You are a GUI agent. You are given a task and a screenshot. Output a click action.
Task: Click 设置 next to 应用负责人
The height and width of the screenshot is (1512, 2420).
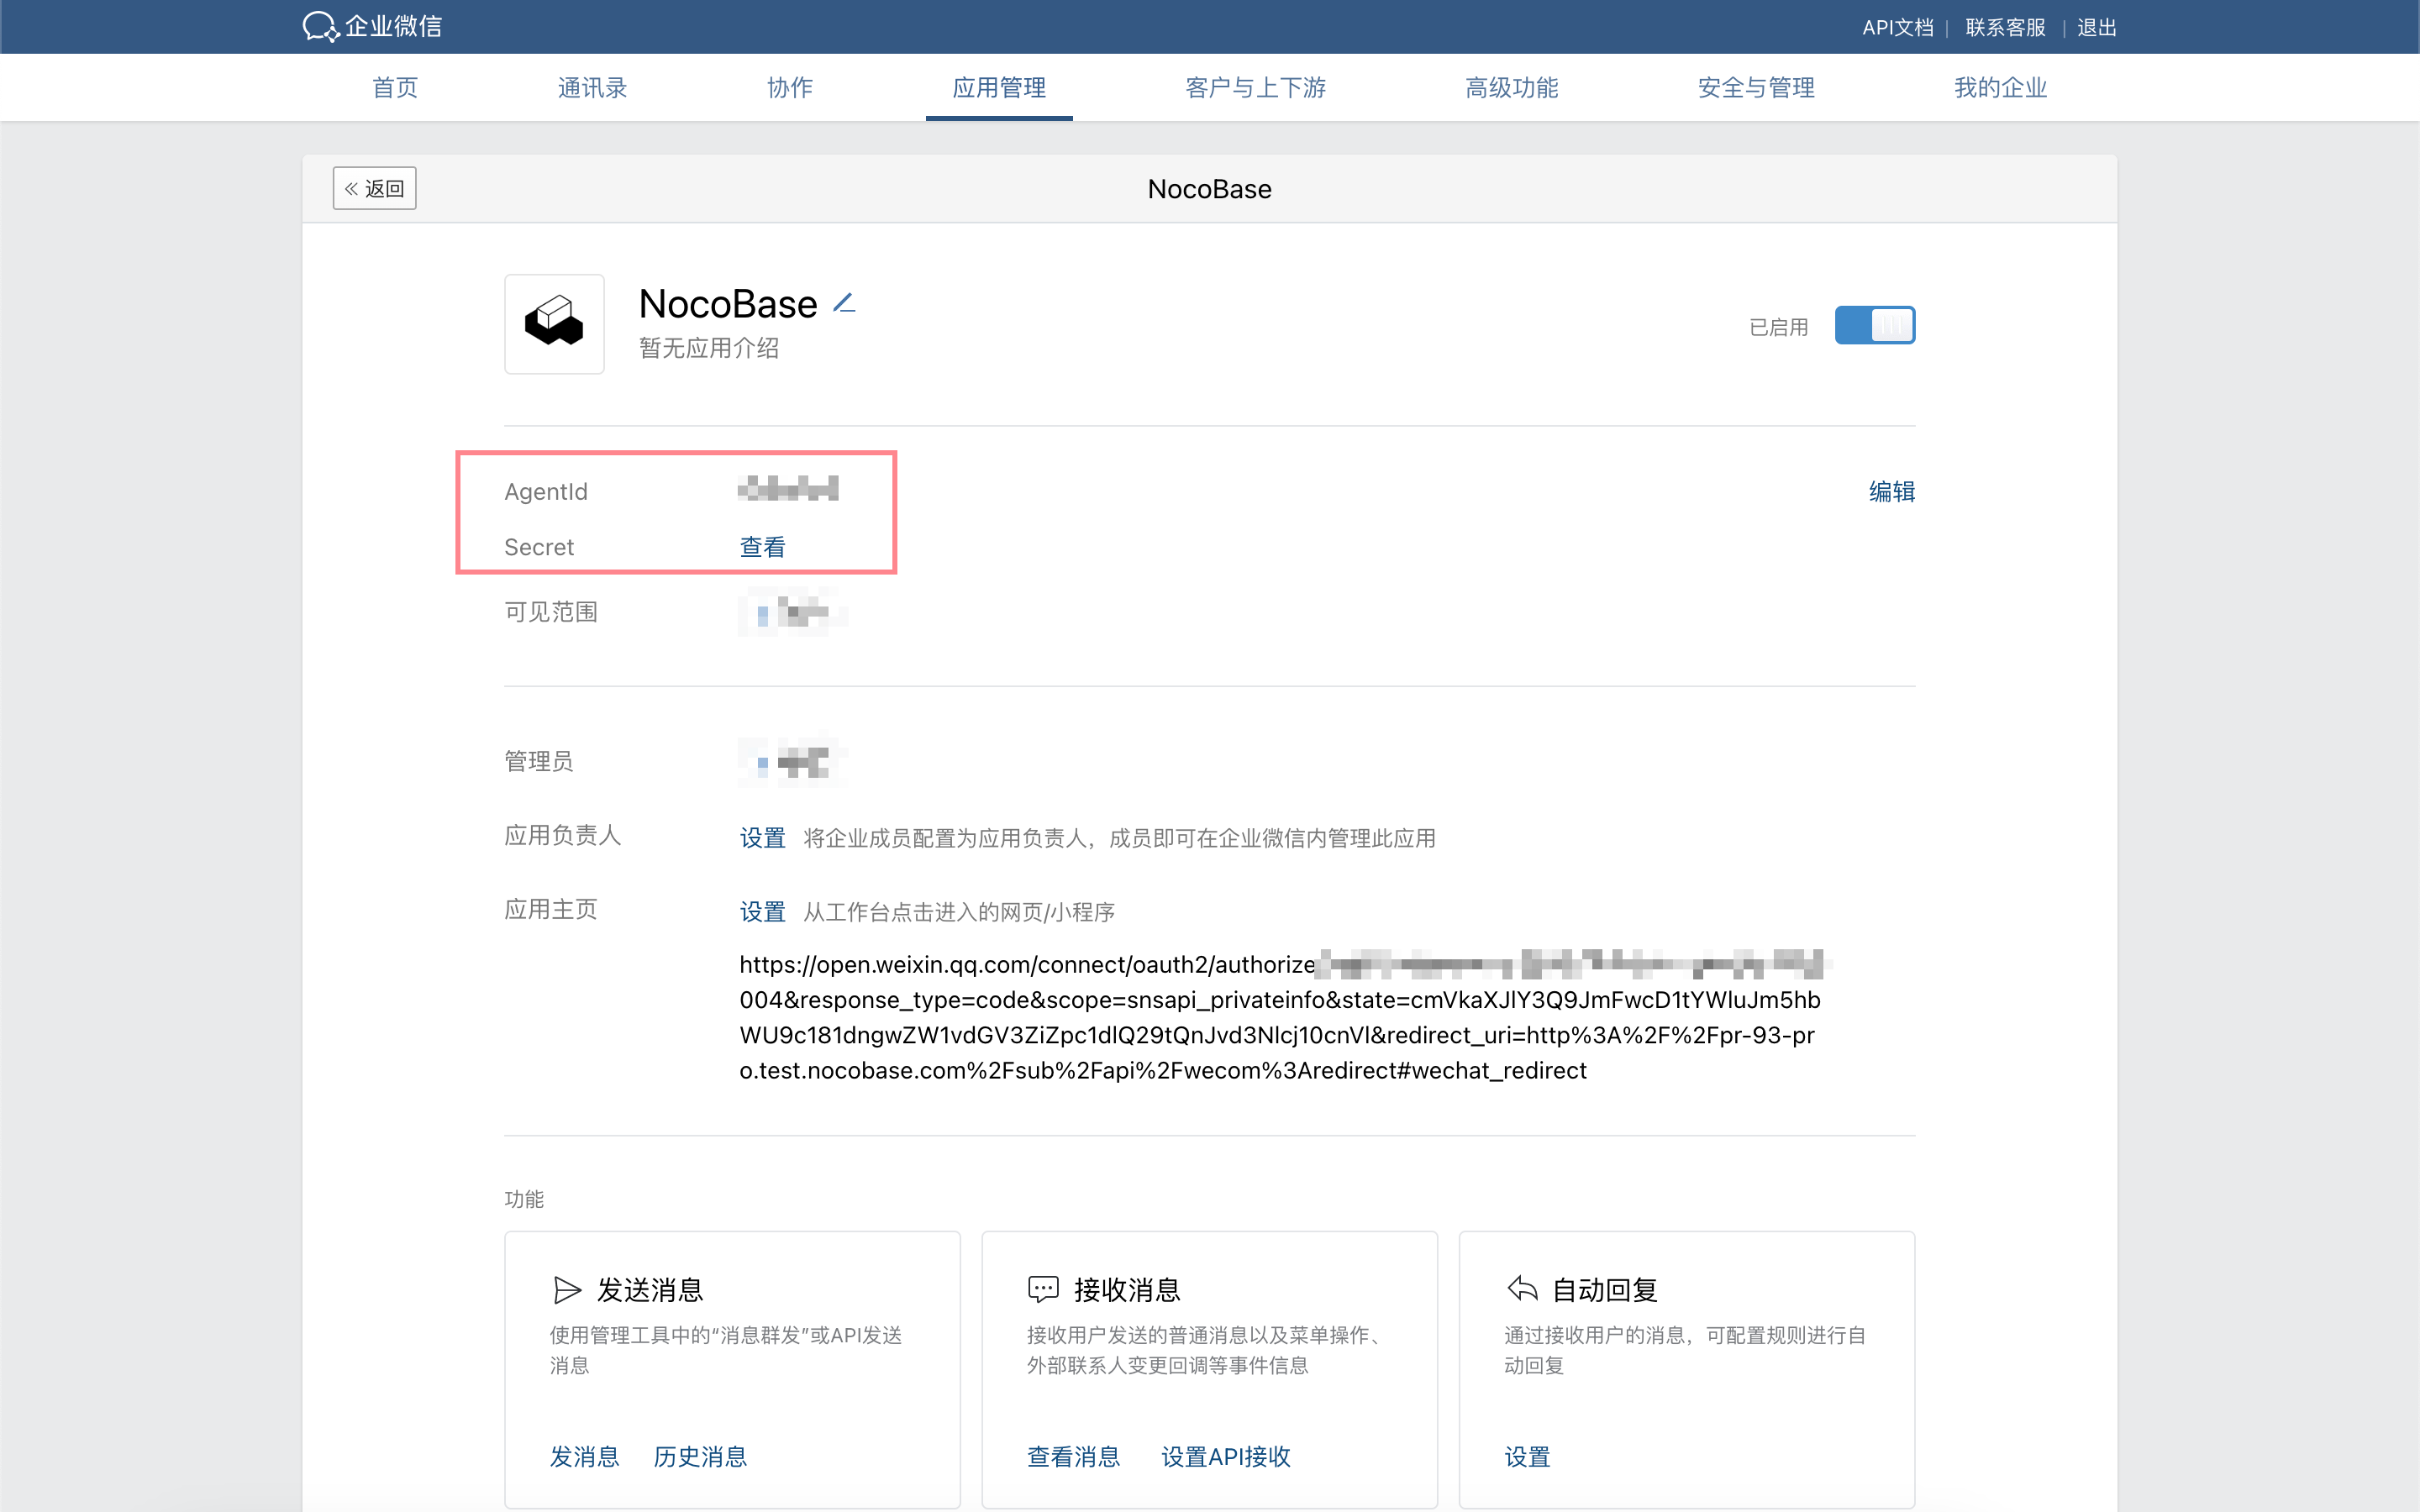tap(762, 837)
